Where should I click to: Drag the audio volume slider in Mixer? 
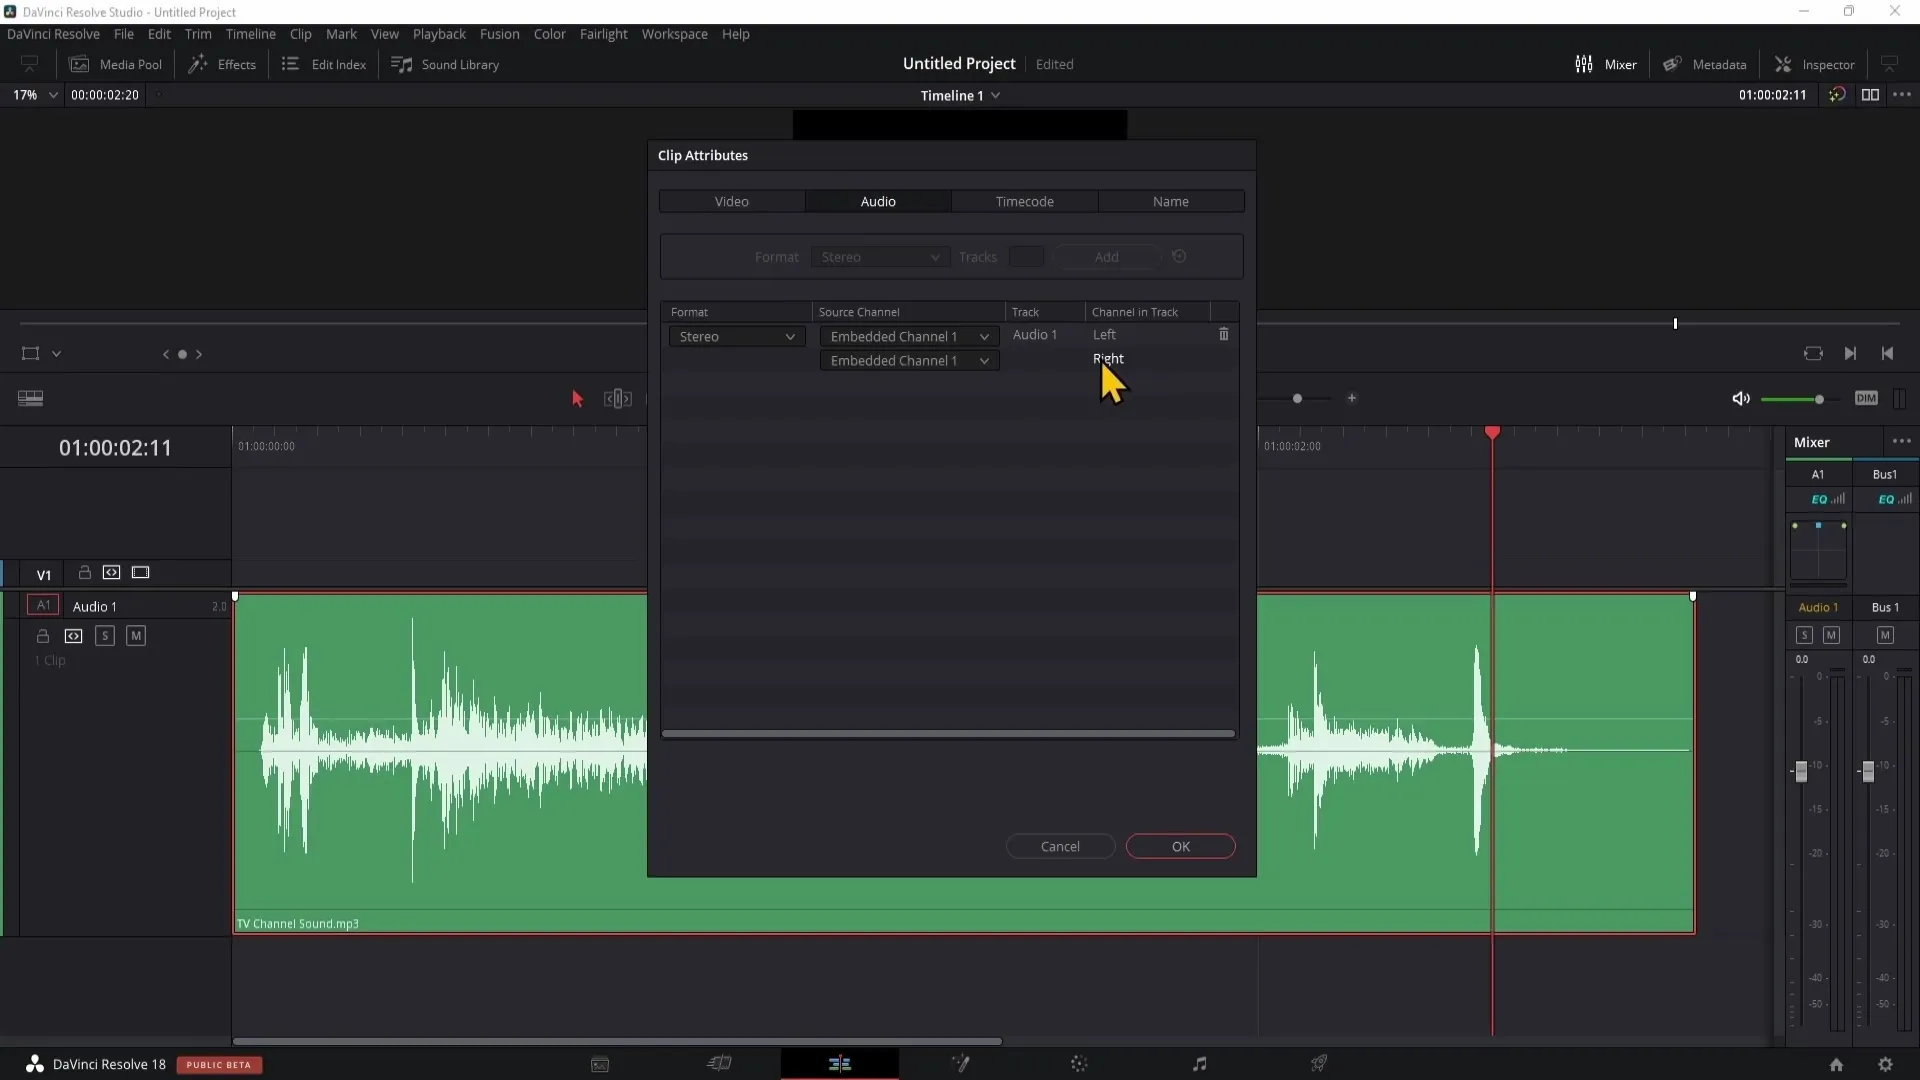1801,771
